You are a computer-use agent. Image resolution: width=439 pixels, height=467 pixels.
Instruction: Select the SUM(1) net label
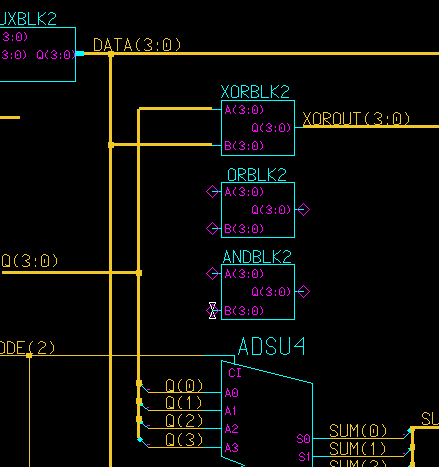click(358, 449)
